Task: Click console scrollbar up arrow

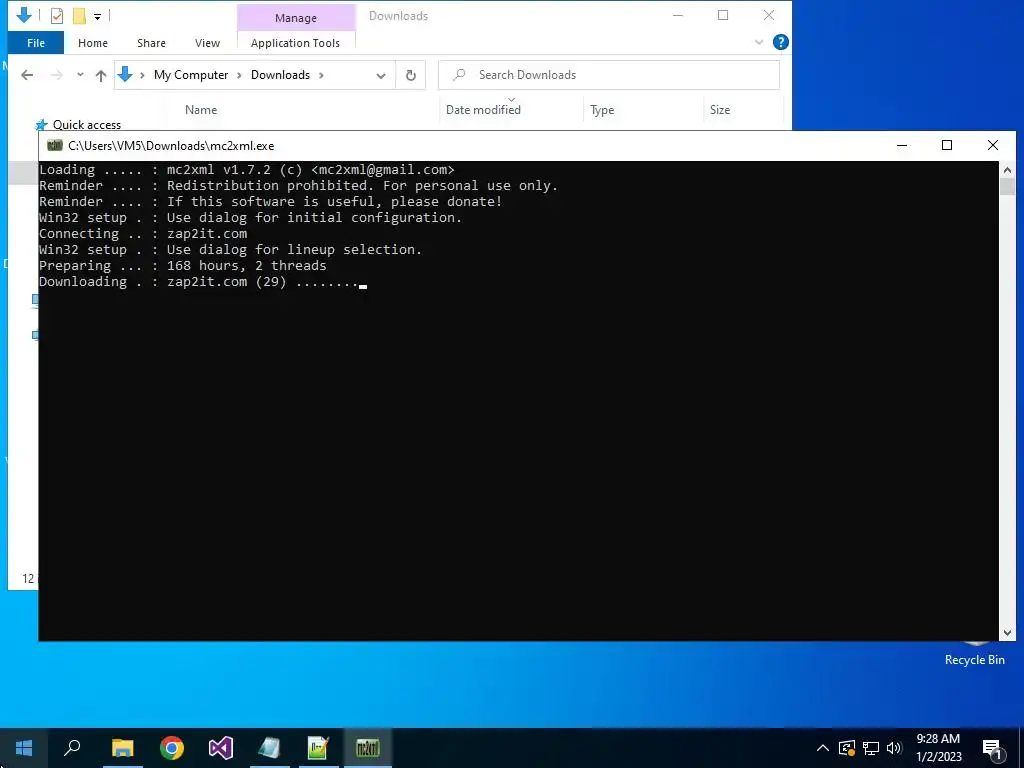Action: pos(1007,170)
